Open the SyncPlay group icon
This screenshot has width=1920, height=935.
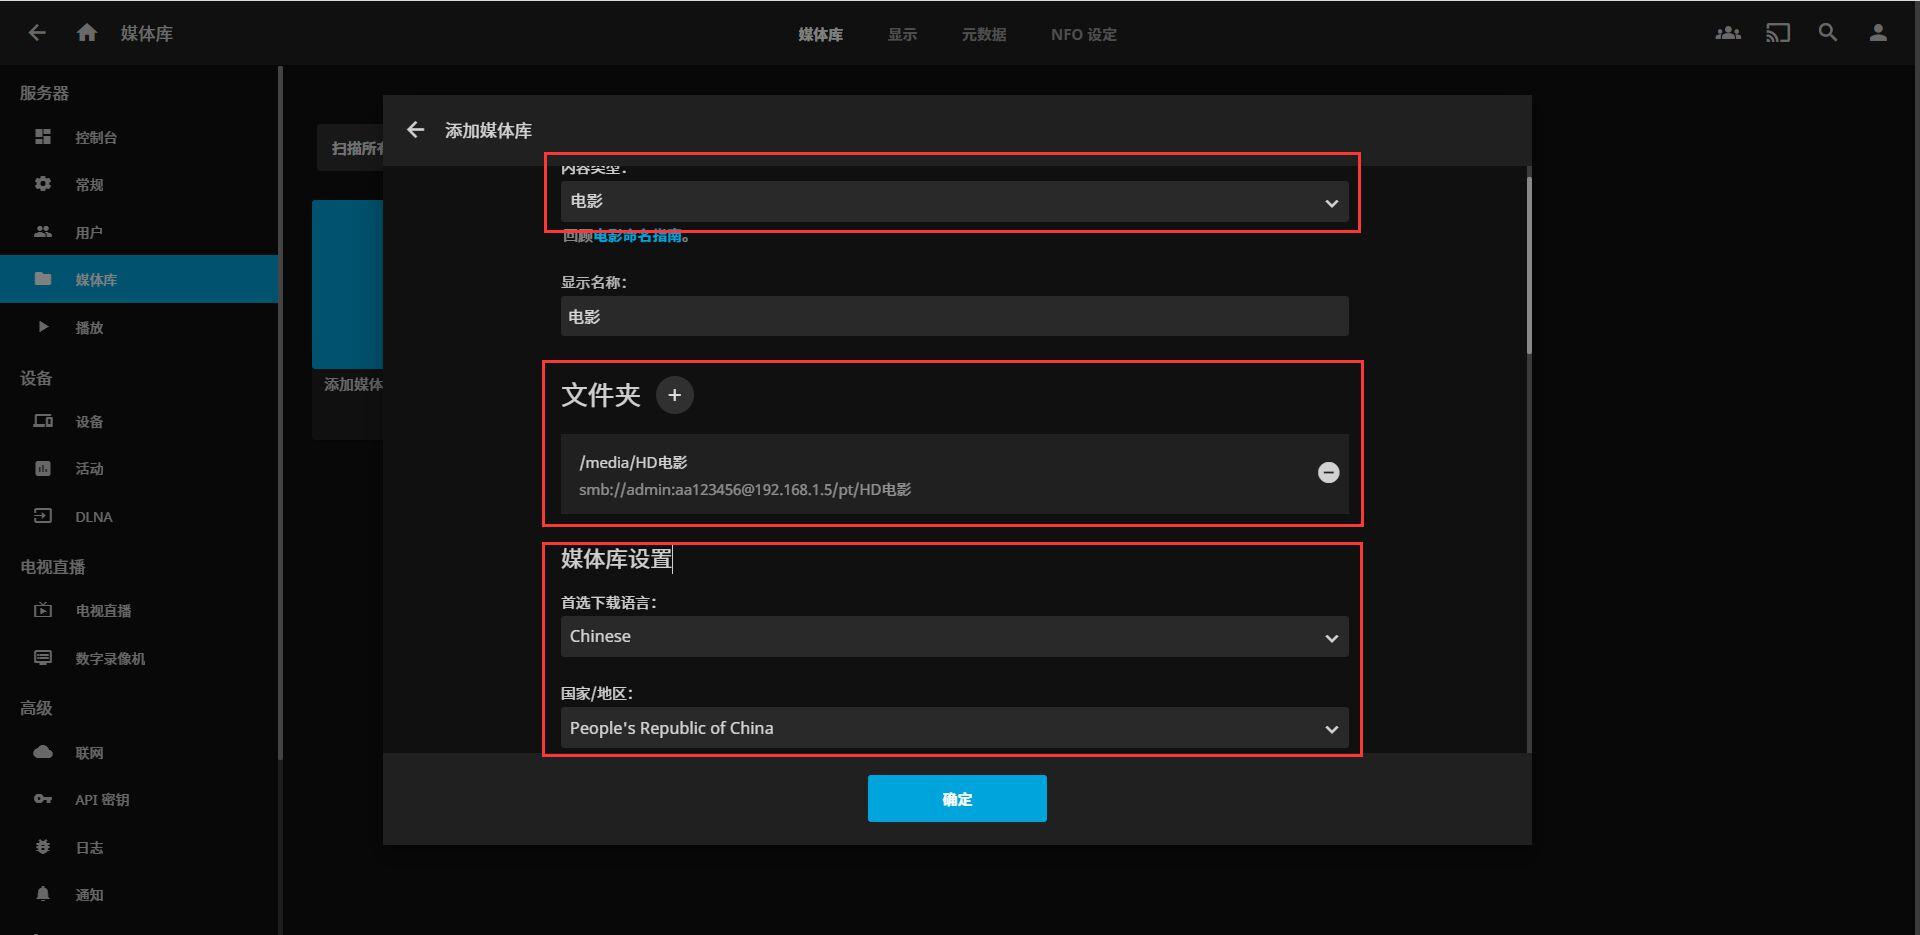pyautogui.click(x=1727, y=33)
